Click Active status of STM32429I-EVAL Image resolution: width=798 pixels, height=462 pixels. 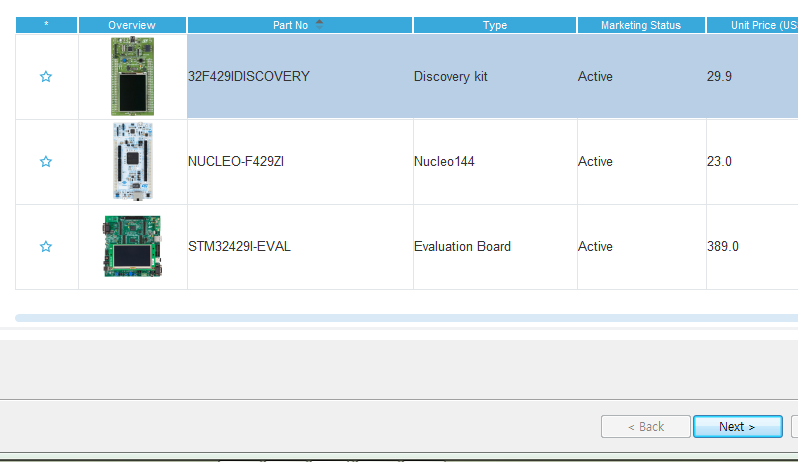coord(595,246)
